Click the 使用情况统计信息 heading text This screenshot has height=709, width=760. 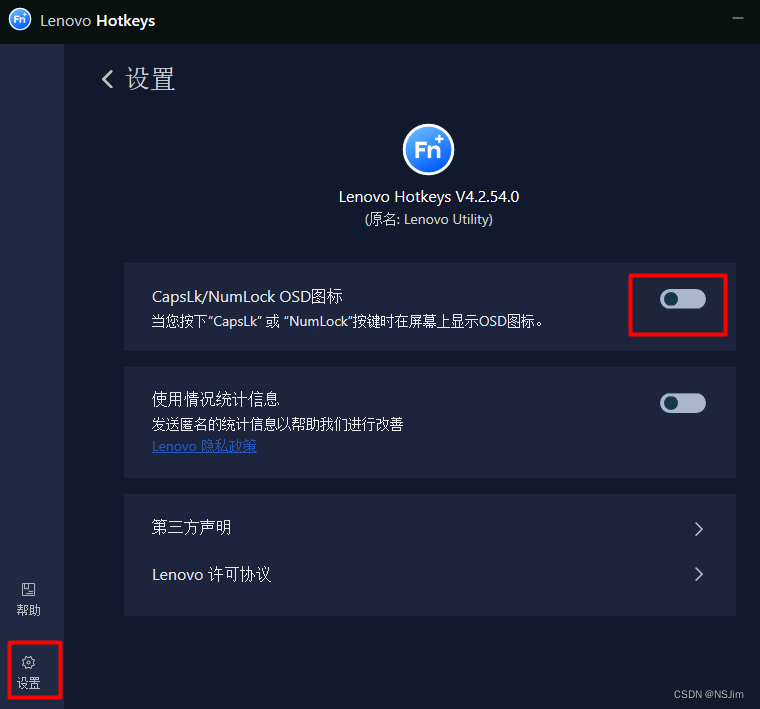point(216,399)
